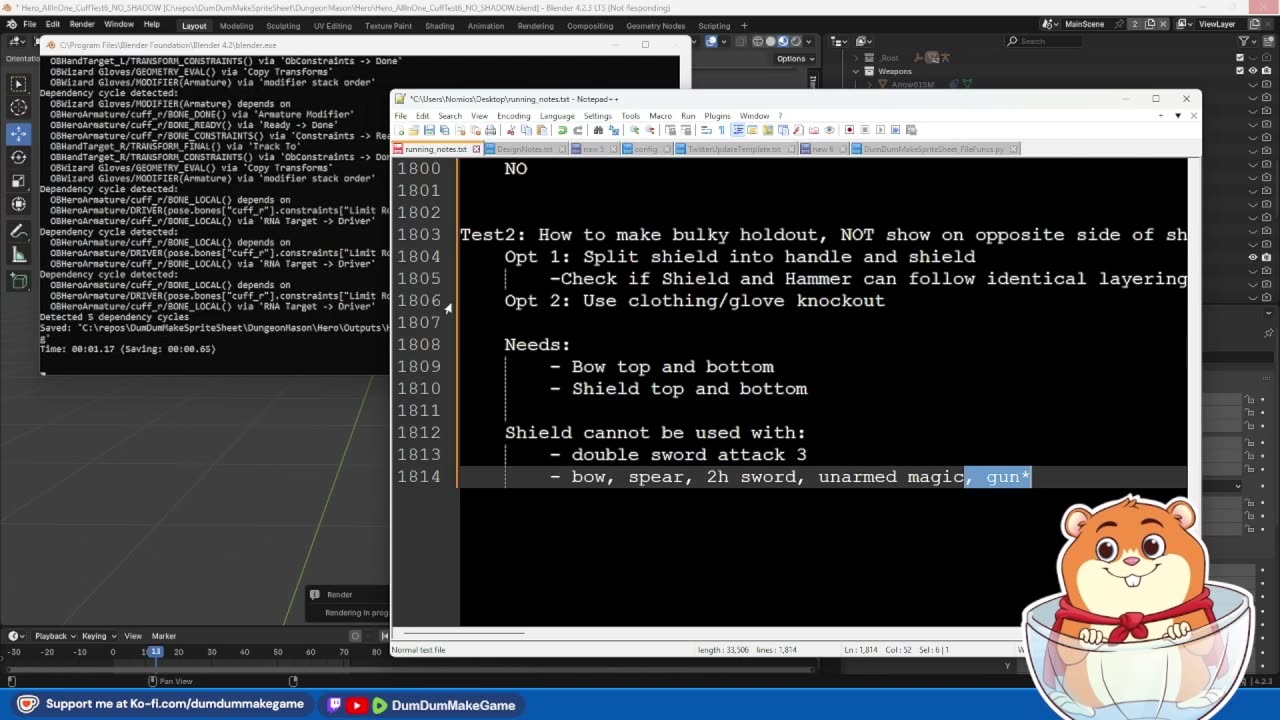Select the Cursor tool in Blender toolbar
The image size is (1280, 720).
click(x=19, y=108)
